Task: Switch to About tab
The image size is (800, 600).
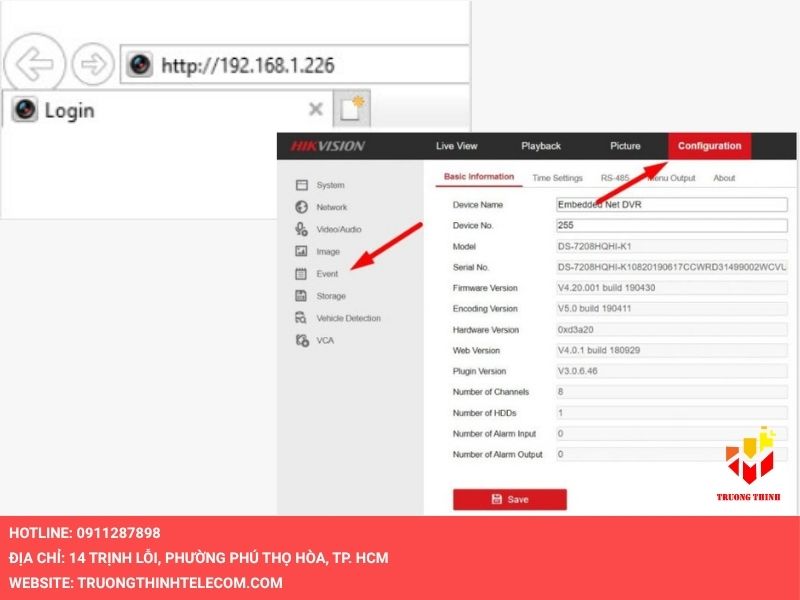Action: click(724, 178)
